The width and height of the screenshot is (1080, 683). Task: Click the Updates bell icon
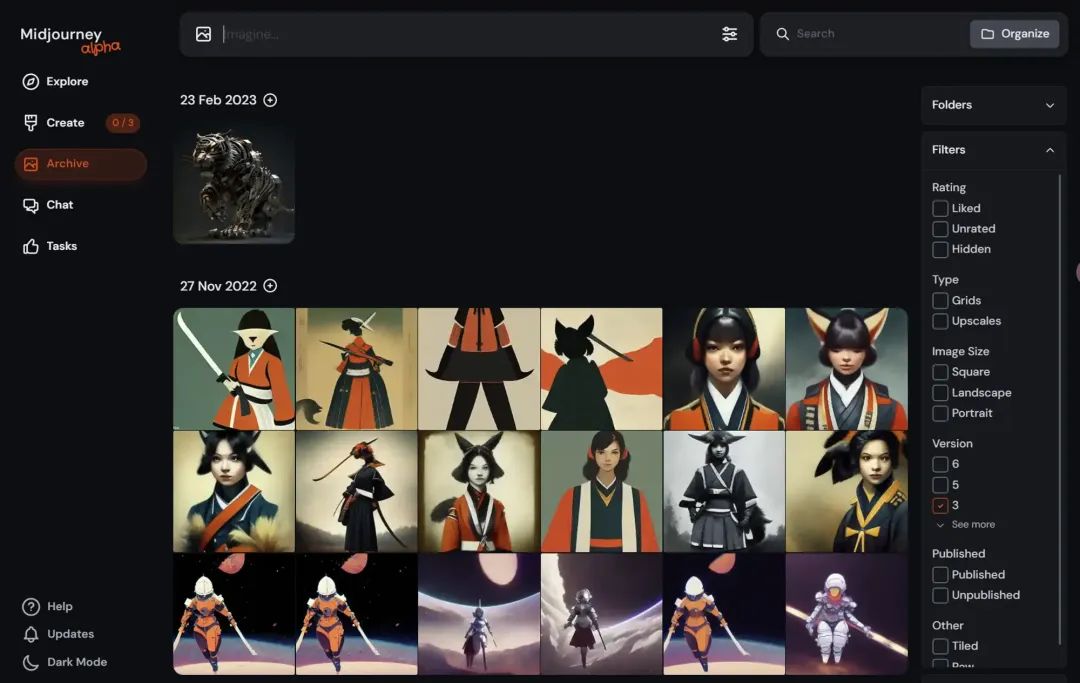(x=30, y=634)
